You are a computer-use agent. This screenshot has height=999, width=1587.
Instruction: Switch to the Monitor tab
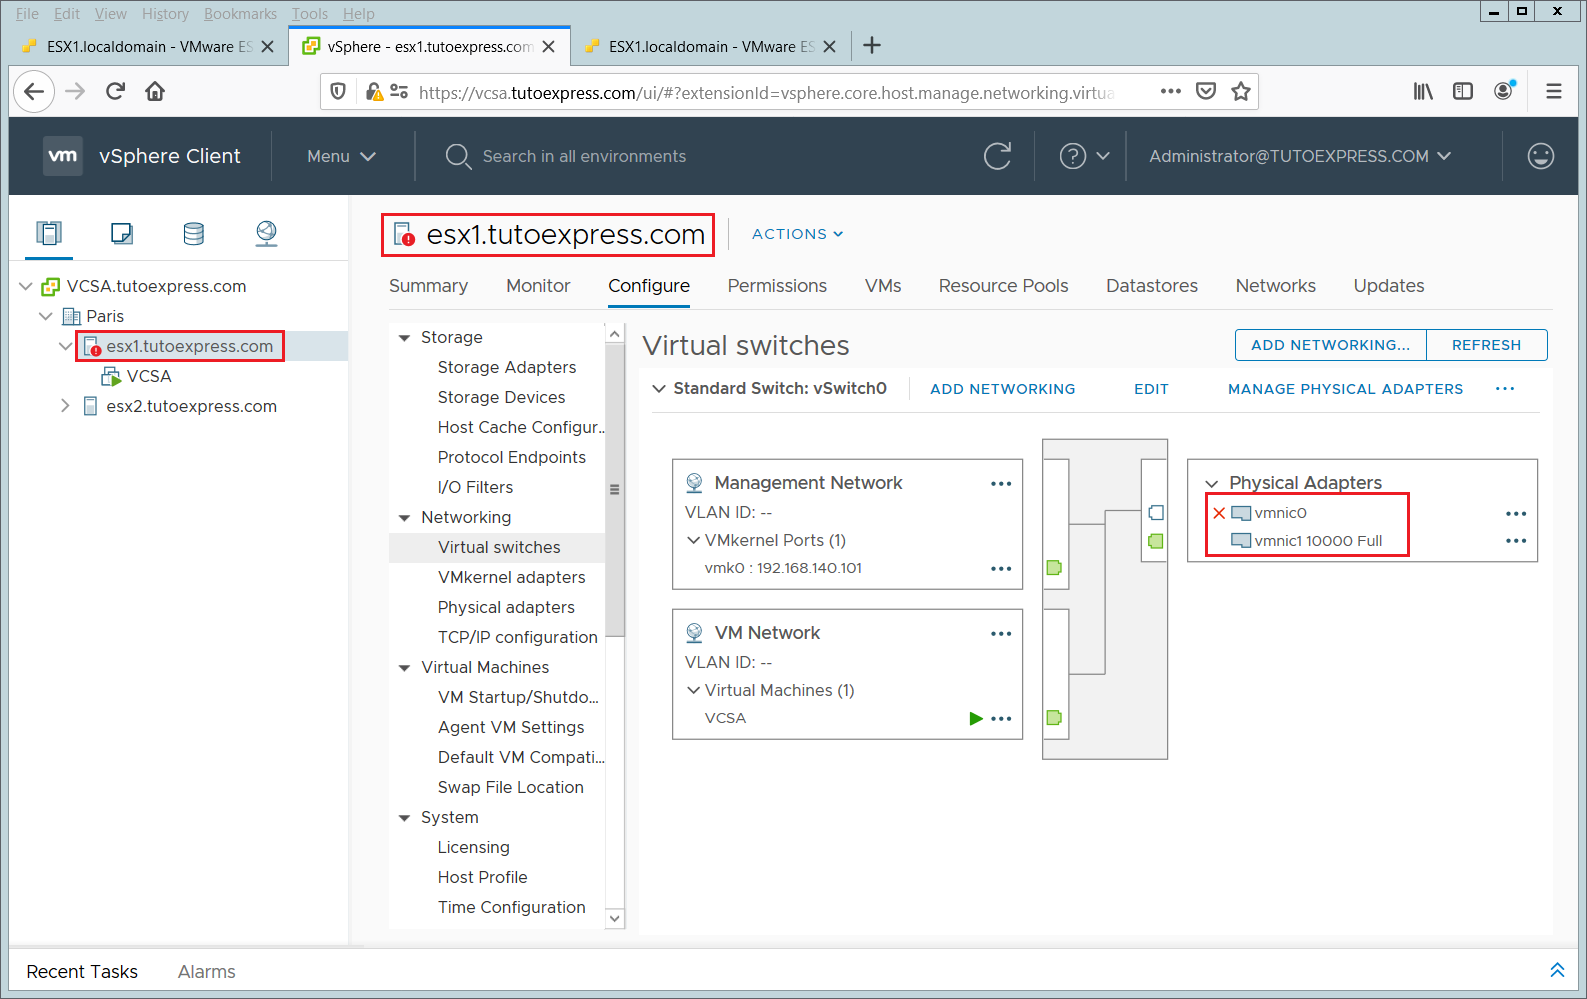coord(538,286)
